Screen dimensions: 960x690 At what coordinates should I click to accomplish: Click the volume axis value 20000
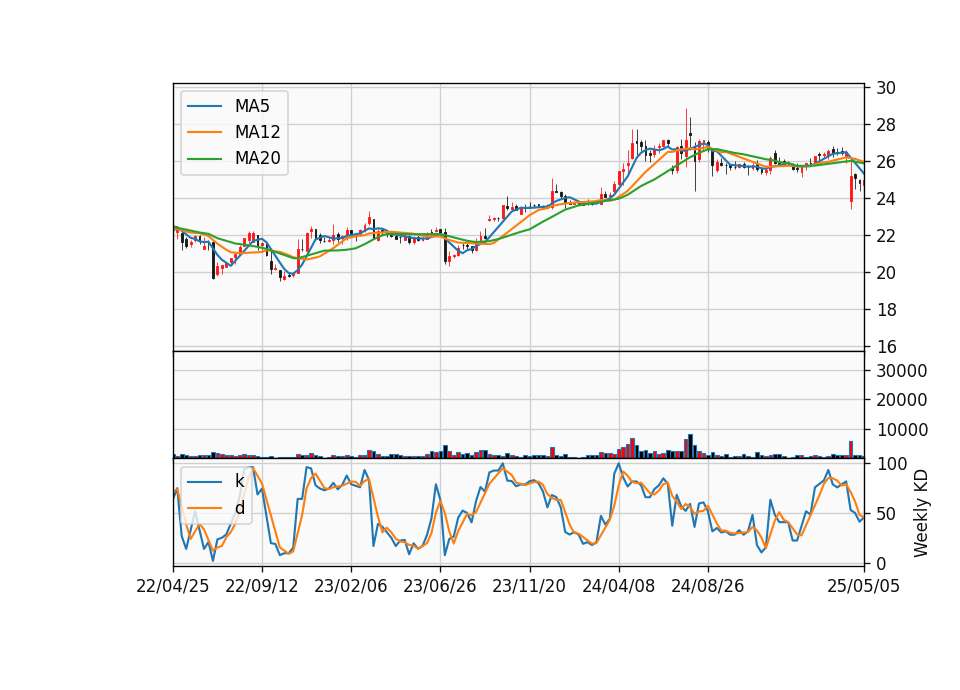tap(901, 400)
